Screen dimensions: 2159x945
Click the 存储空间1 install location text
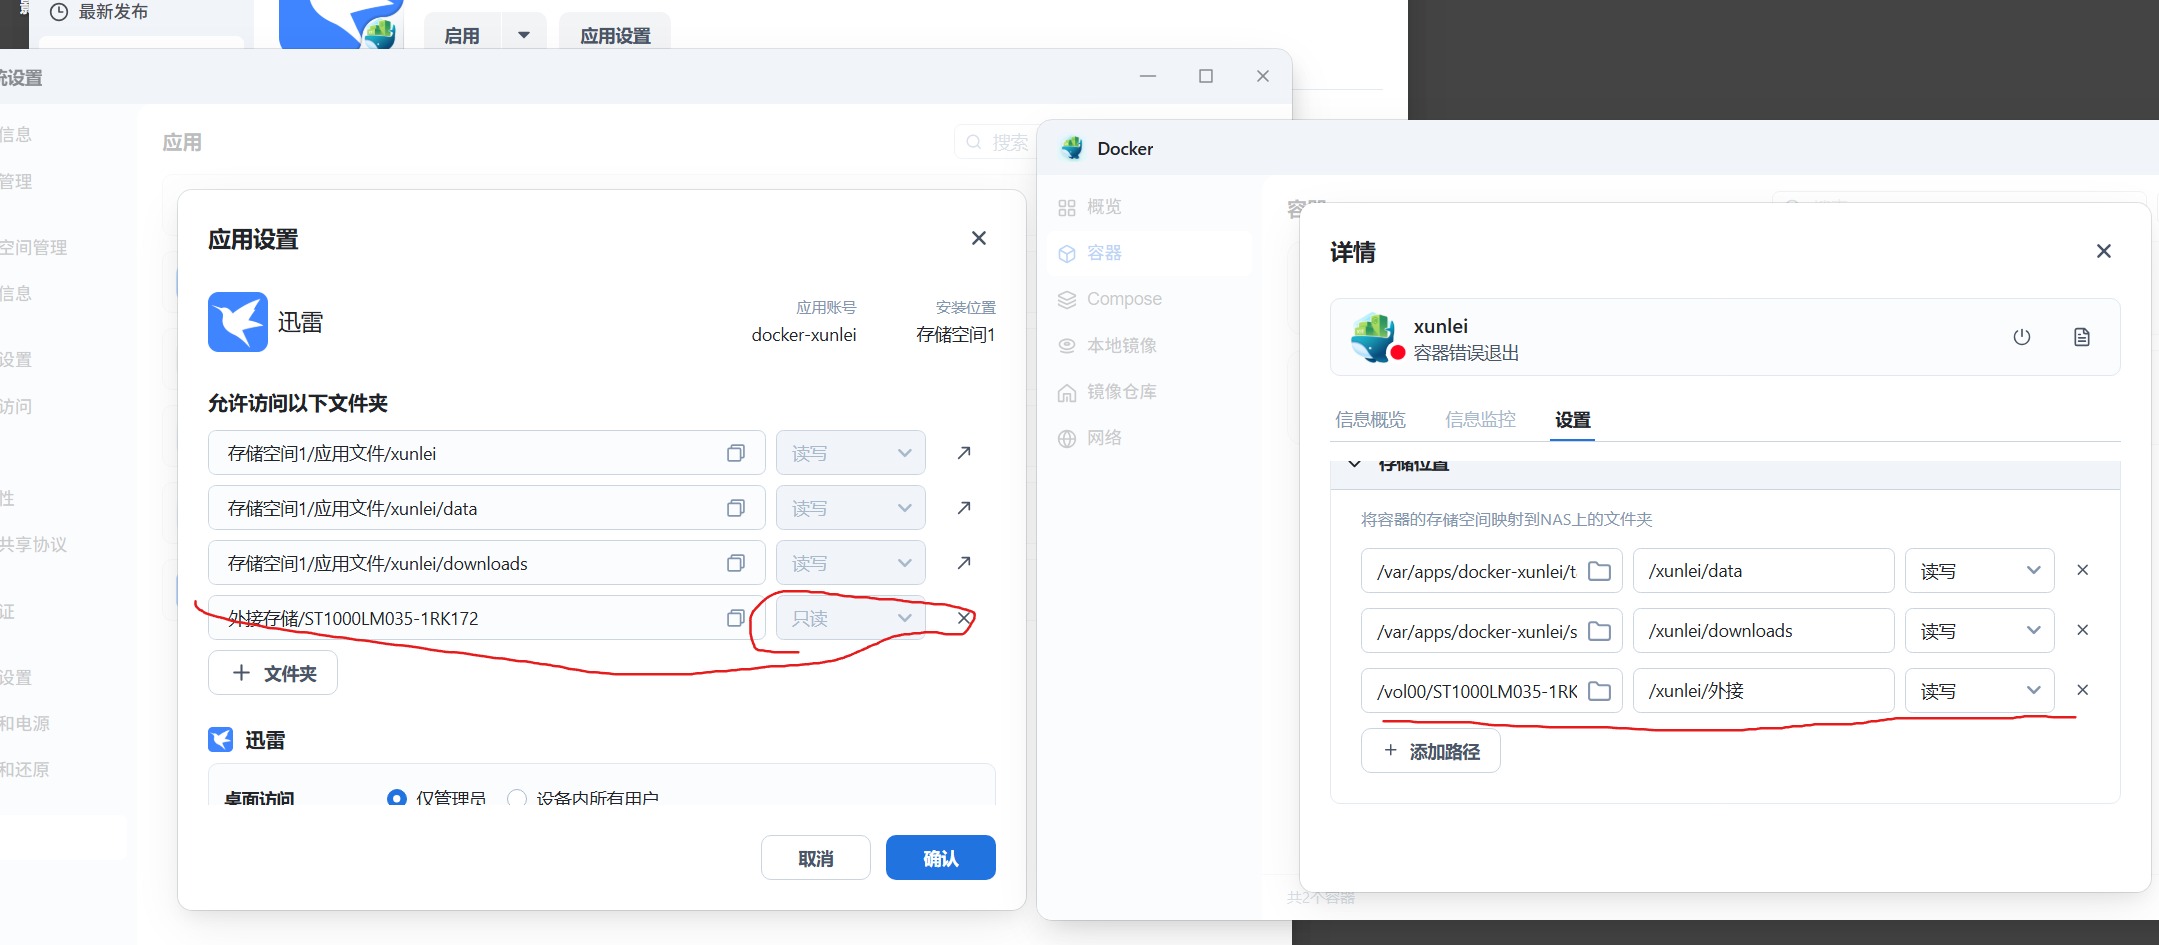[x=956, y=335]
